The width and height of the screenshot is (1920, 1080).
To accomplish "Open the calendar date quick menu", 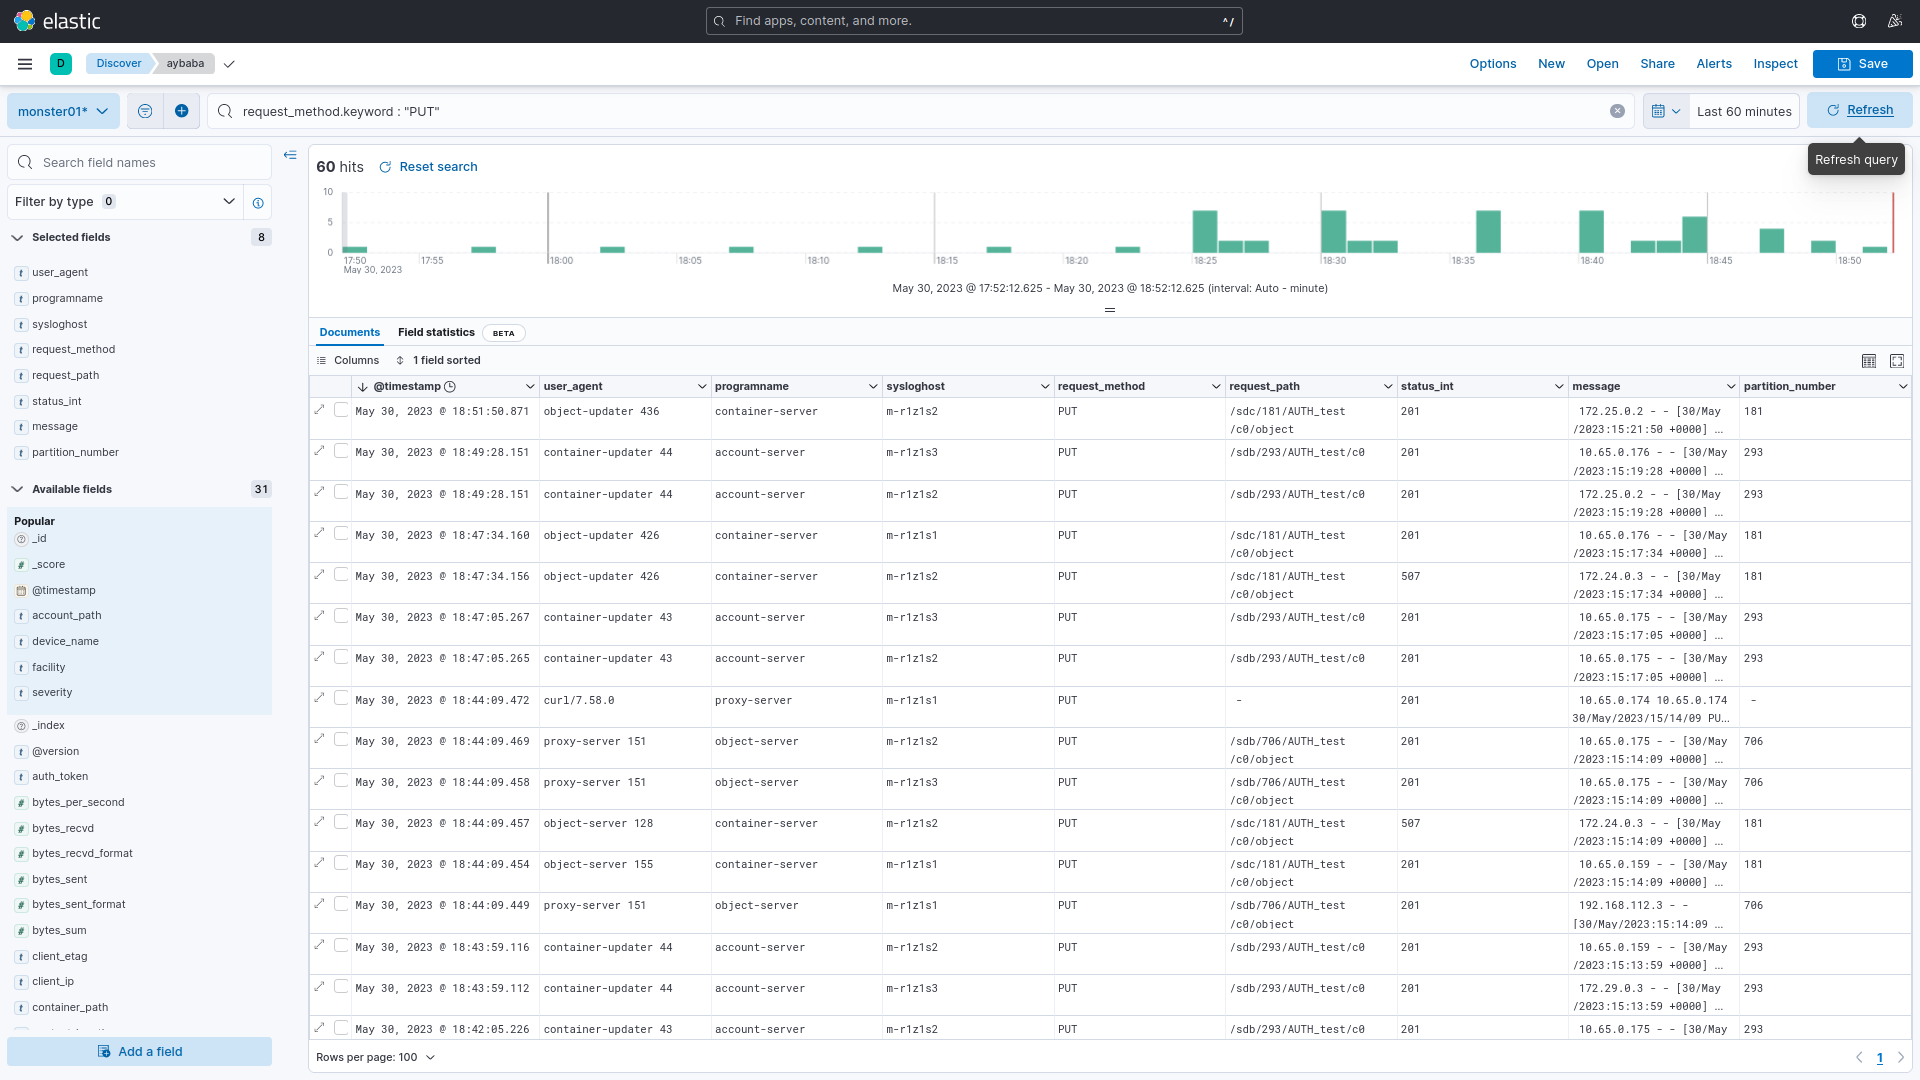I will 1666,111.
